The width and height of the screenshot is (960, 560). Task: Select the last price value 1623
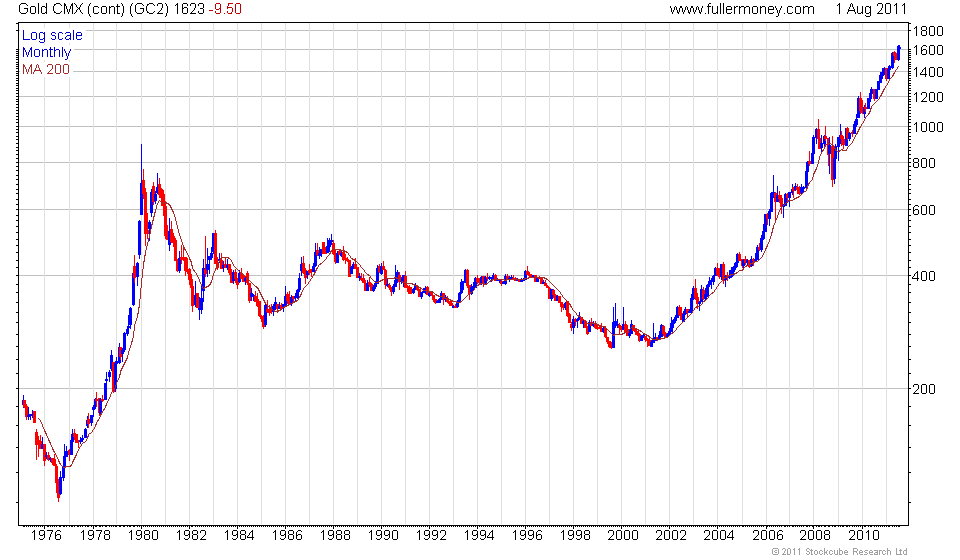coord(189,9)
